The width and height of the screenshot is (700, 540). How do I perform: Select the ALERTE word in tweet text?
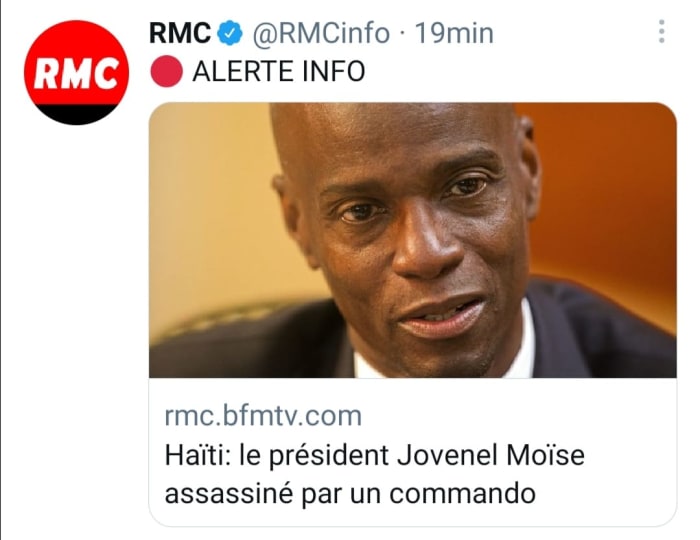pos(242,71)
